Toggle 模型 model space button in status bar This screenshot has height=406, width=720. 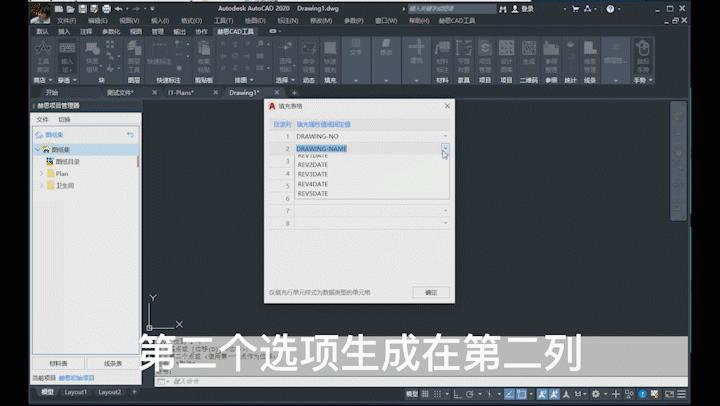point(412,394)
